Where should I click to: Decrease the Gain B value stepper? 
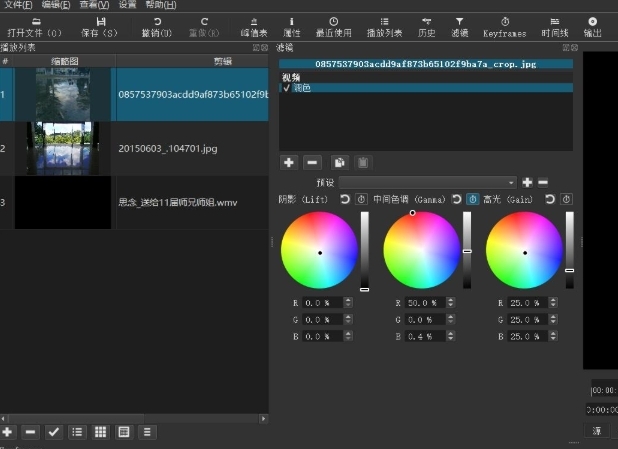click(x=553, y=339)
